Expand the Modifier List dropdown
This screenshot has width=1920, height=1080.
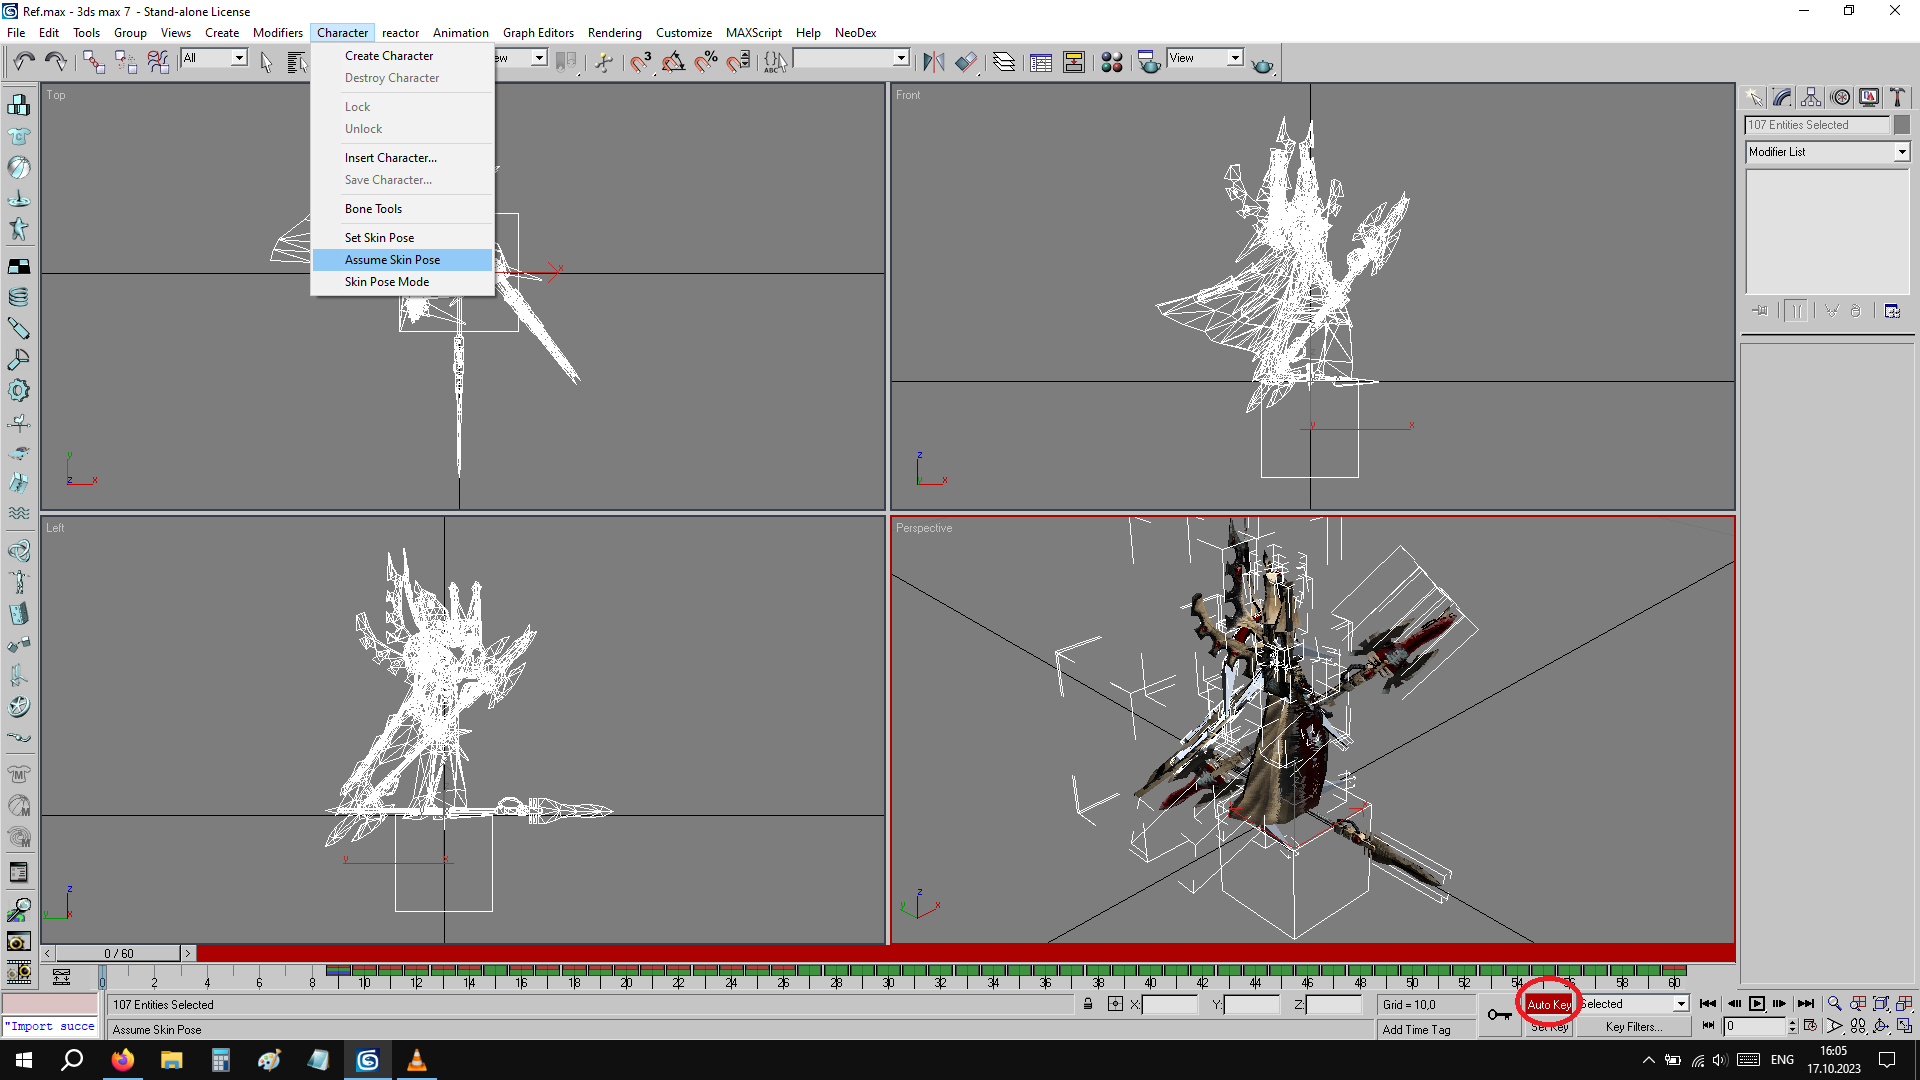pos(1901,152)
